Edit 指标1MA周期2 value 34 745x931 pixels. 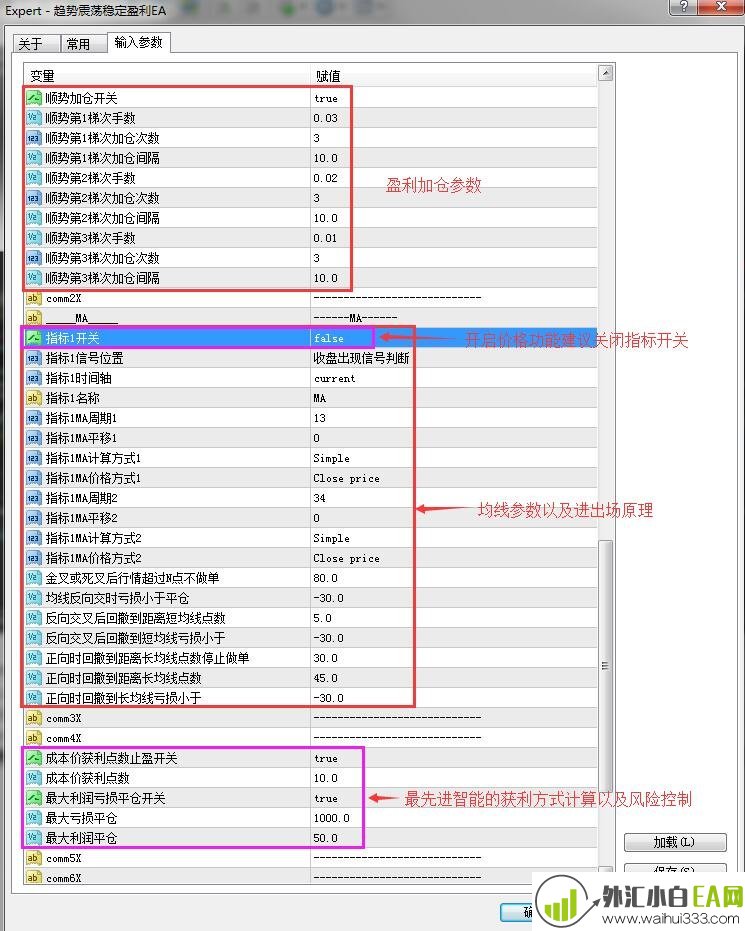pyautogui.click(x=319, y=498)
